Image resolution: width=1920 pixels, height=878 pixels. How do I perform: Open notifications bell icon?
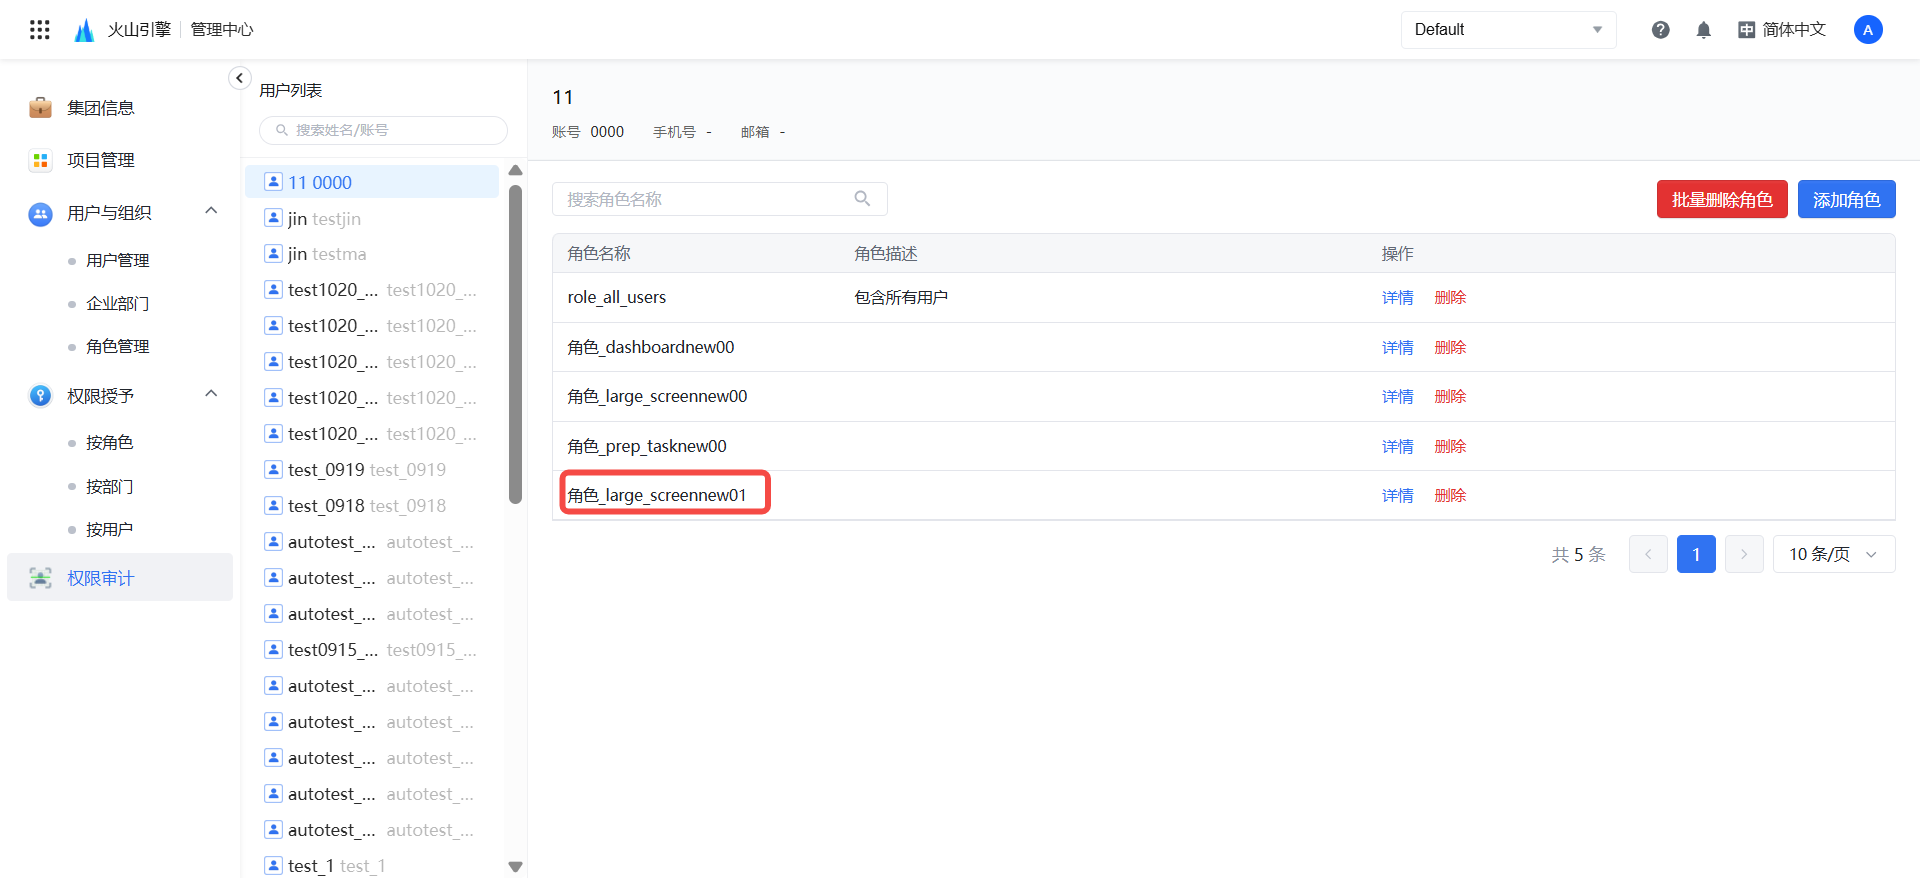pos(1703,30)
